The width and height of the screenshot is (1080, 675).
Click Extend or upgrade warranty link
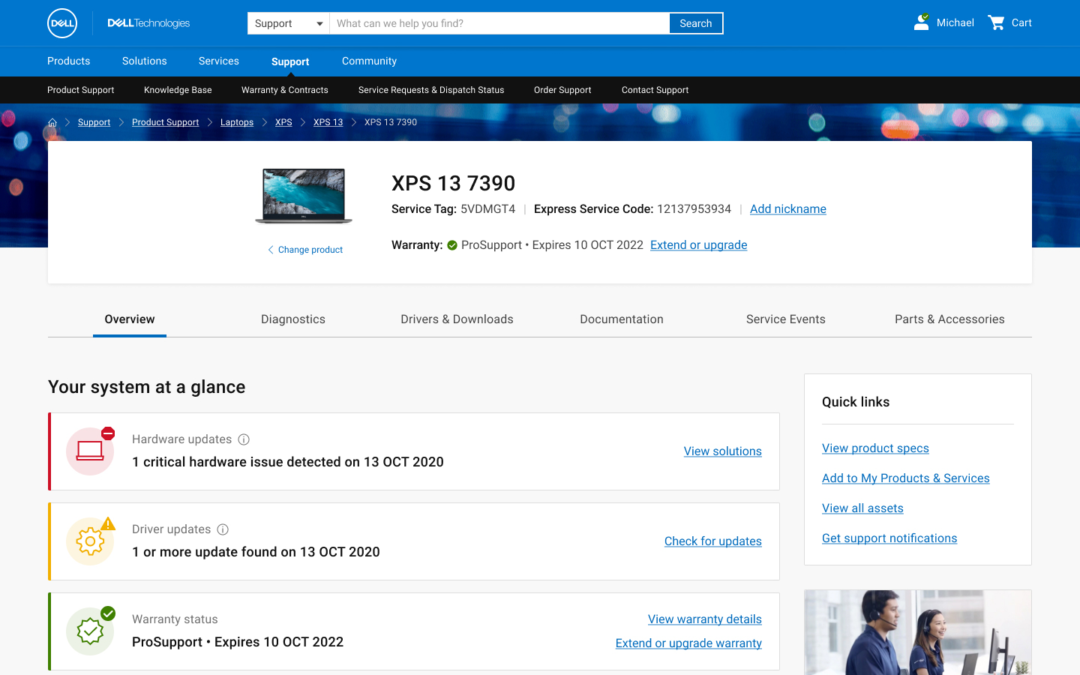[x=689, y=643]
